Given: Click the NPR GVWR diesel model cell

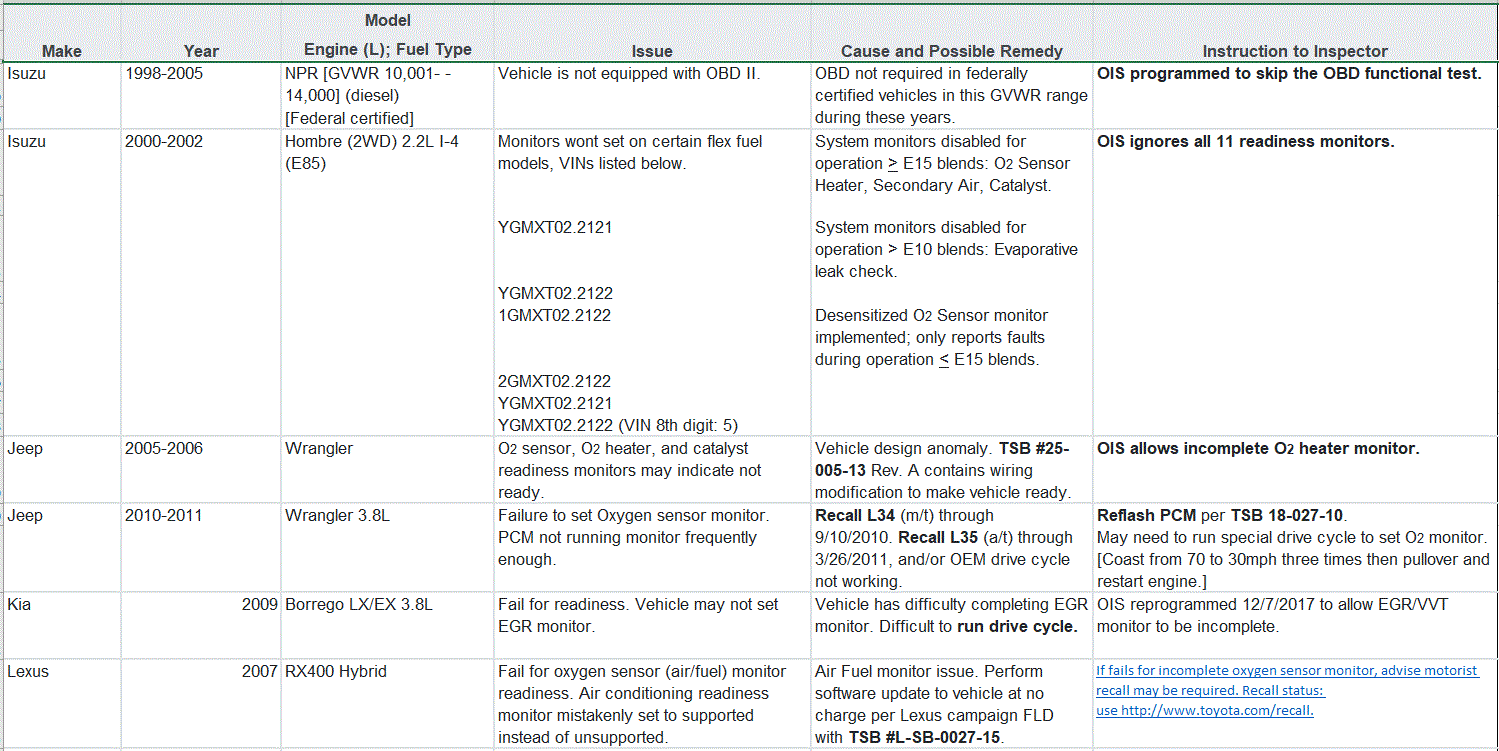Looking at the screenshot, I should (387, 96).
